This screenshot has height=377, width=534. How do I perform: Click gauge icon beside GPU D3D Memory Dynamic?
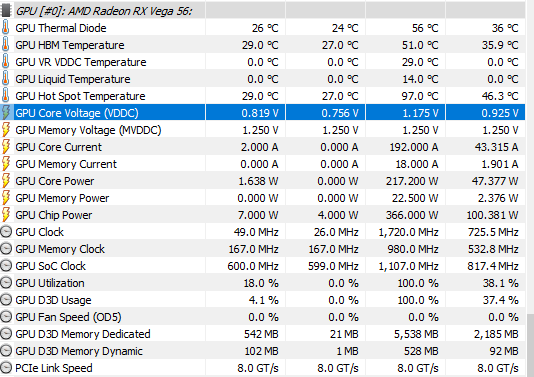tap(6, 351)
